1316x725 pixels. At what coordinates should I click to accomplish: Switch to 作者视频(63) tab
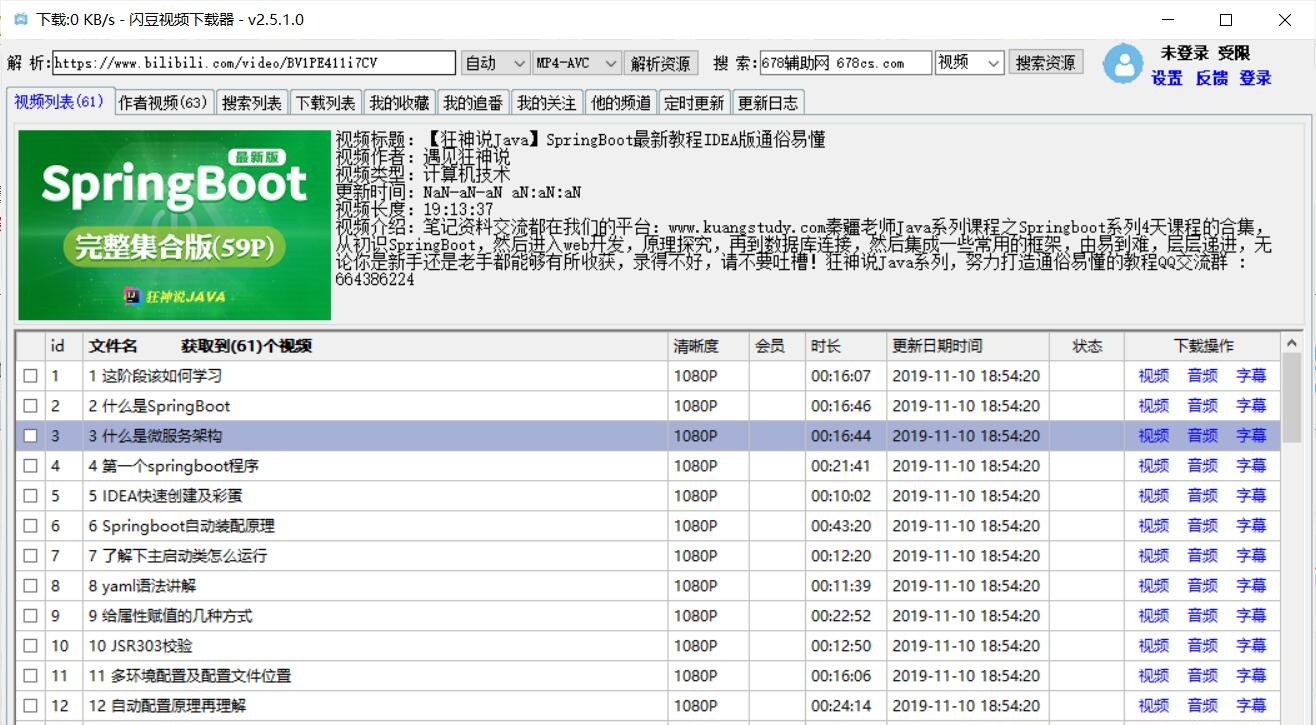pos(163,102)
